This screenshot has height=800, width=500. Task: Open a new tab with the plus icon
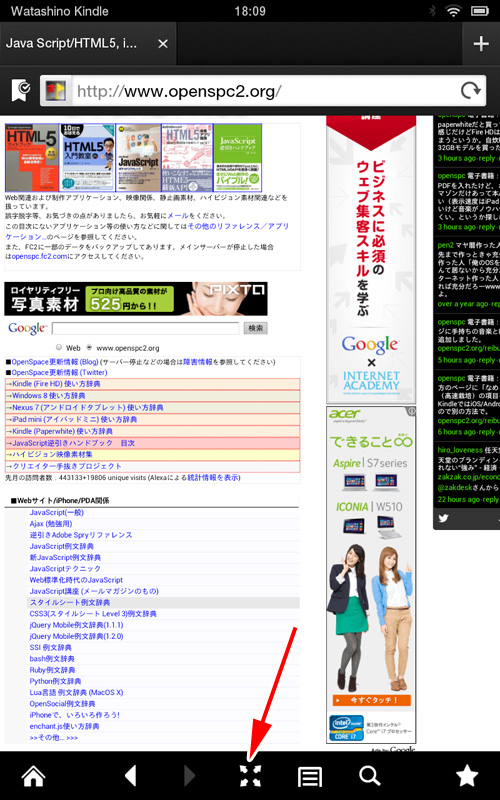(x=481, y=44)
